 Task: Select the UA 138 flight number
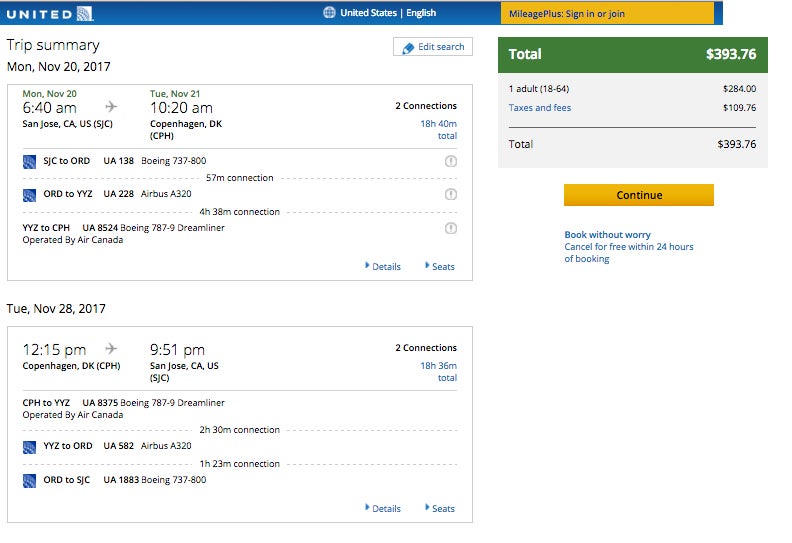click(x=118, y=161)
